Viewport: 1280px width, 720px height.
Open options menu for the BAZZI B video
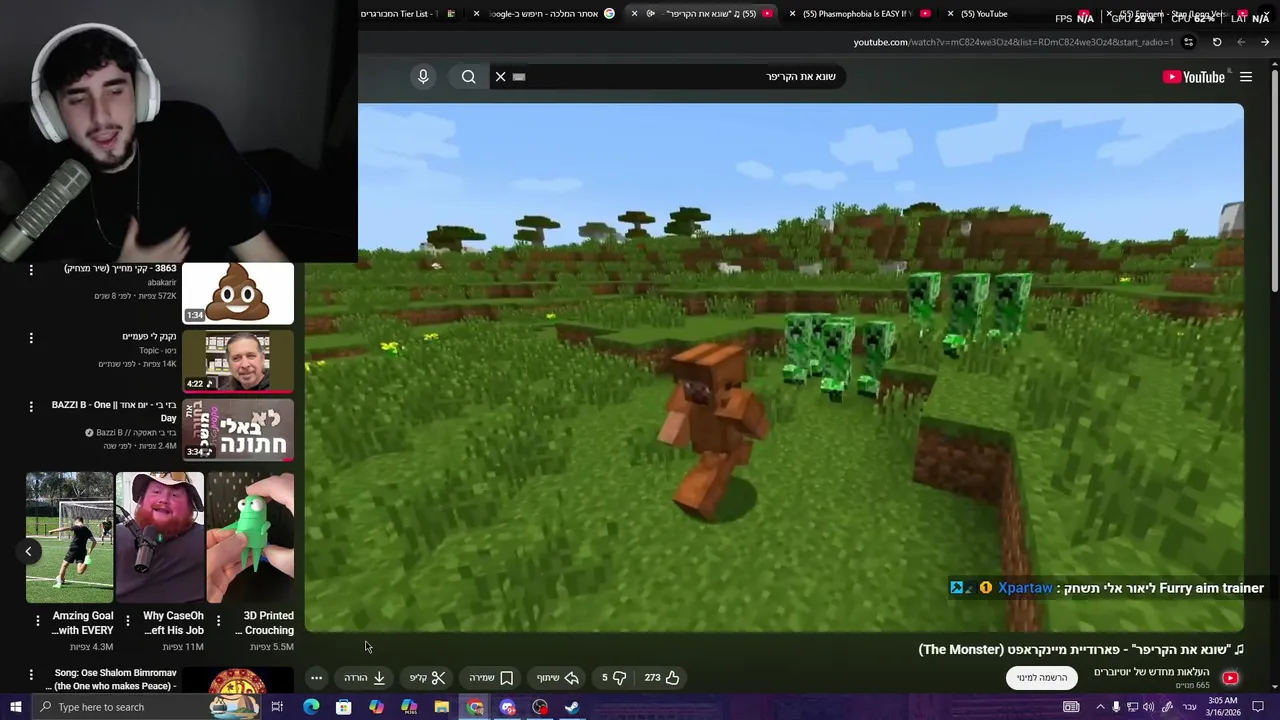(31, 407)
